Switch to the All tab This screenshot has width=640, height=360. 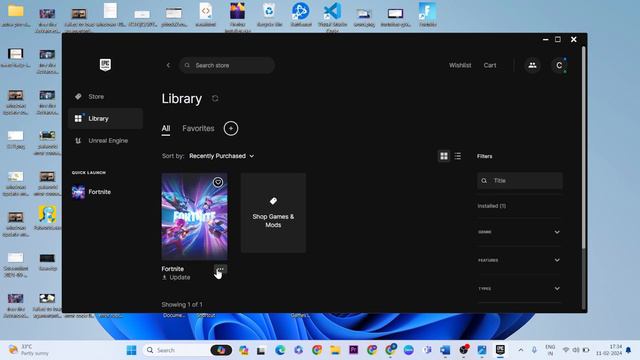166,129
